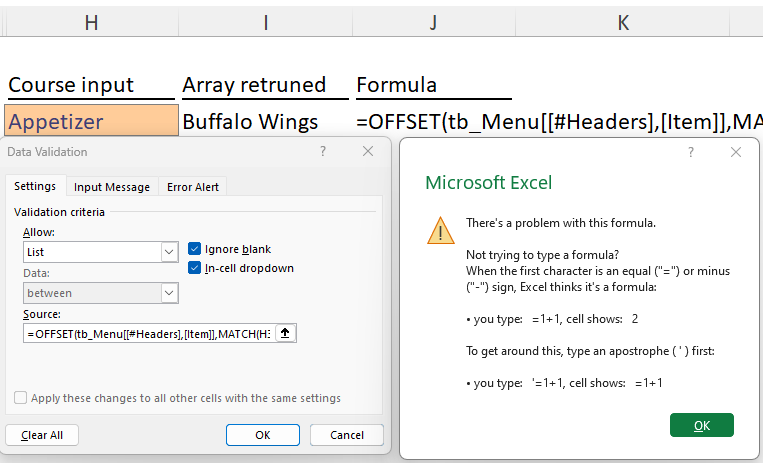Check Apply these changes to all other cells

click(x=21, y=398)
